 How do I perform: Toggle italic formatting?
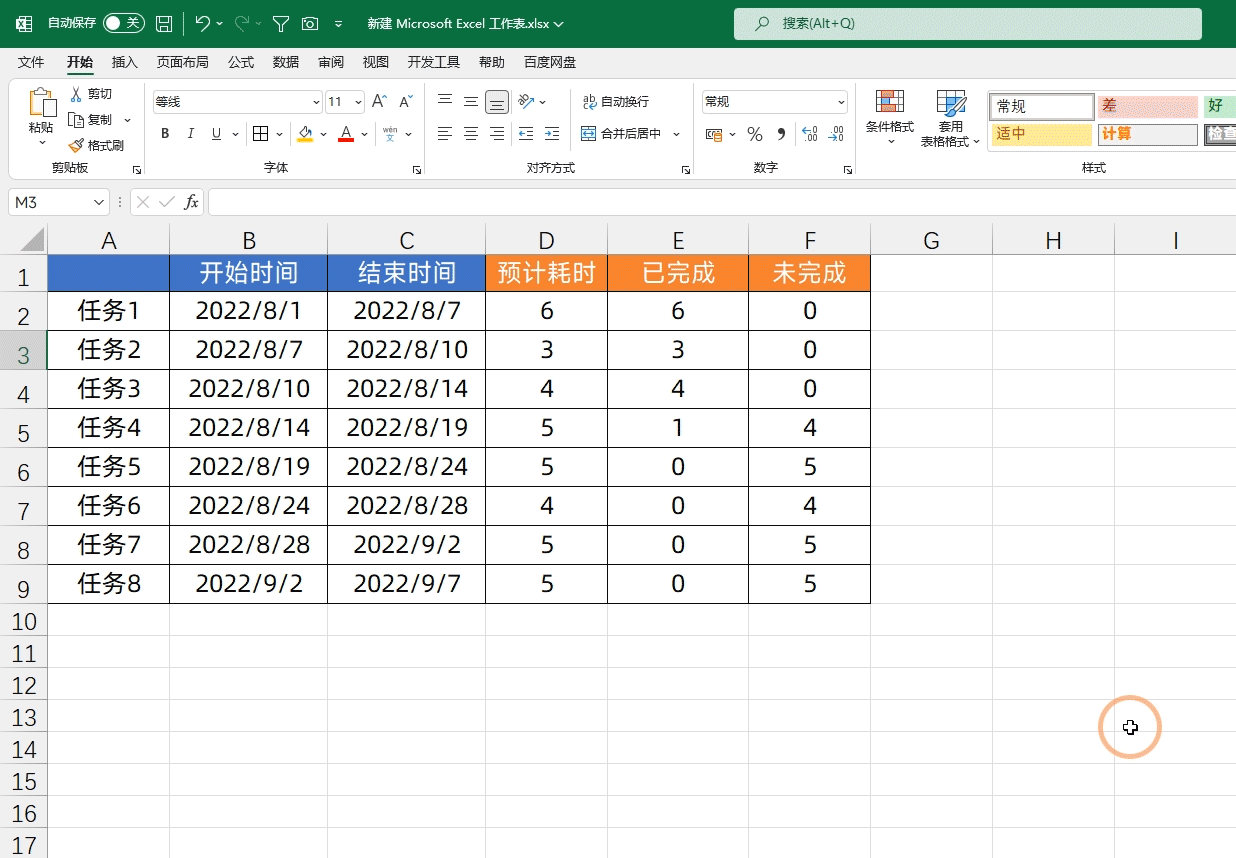190,134
